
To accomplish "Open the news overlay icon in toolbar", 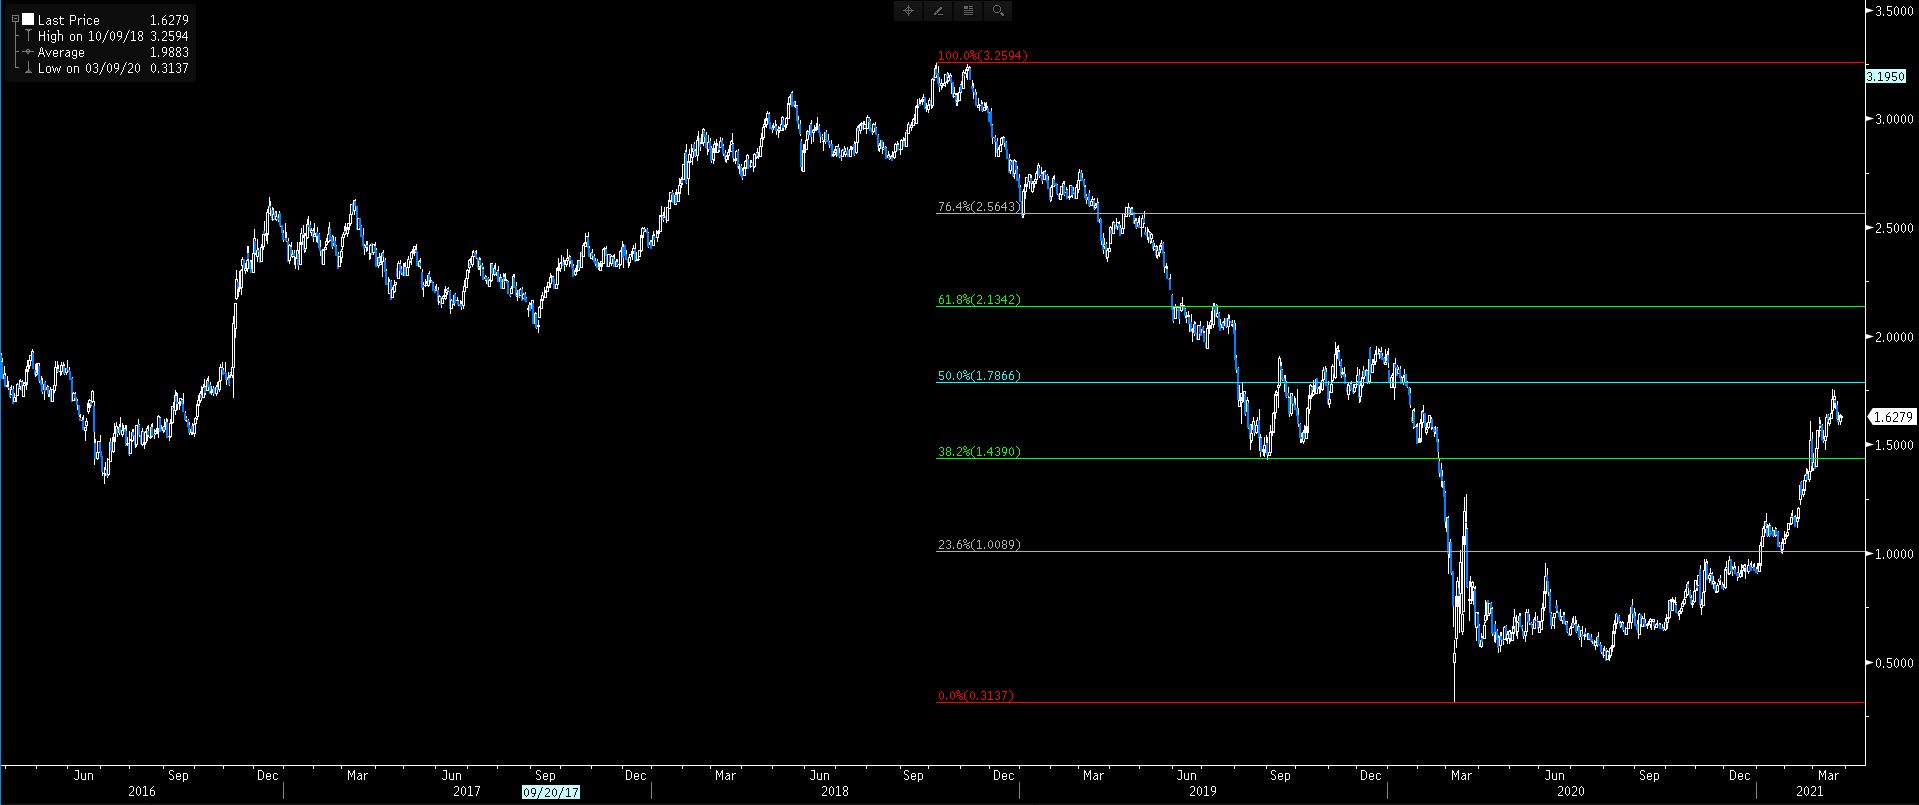I will (x=968, y=11).
